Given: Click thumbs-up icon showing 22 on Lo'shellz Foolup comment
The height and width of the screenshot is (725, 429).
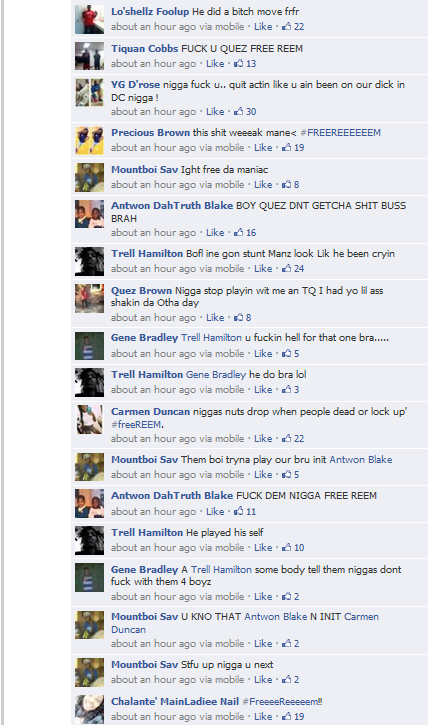Looking at the screenshot, I should [x=287, y=26].
